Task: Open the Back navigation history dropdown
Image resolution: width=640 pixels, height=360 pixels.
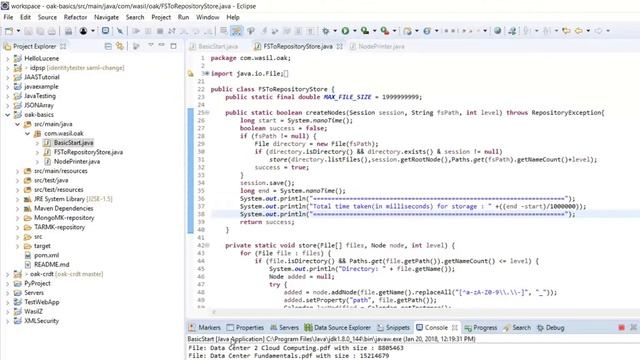Action: (588, 31)
